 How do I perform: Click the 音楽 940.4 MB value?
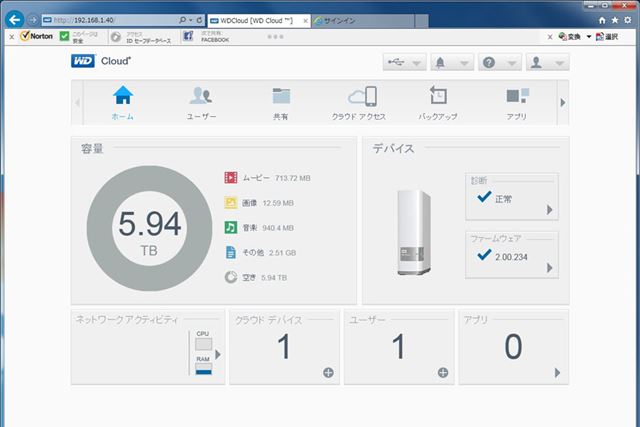[278, 228]
